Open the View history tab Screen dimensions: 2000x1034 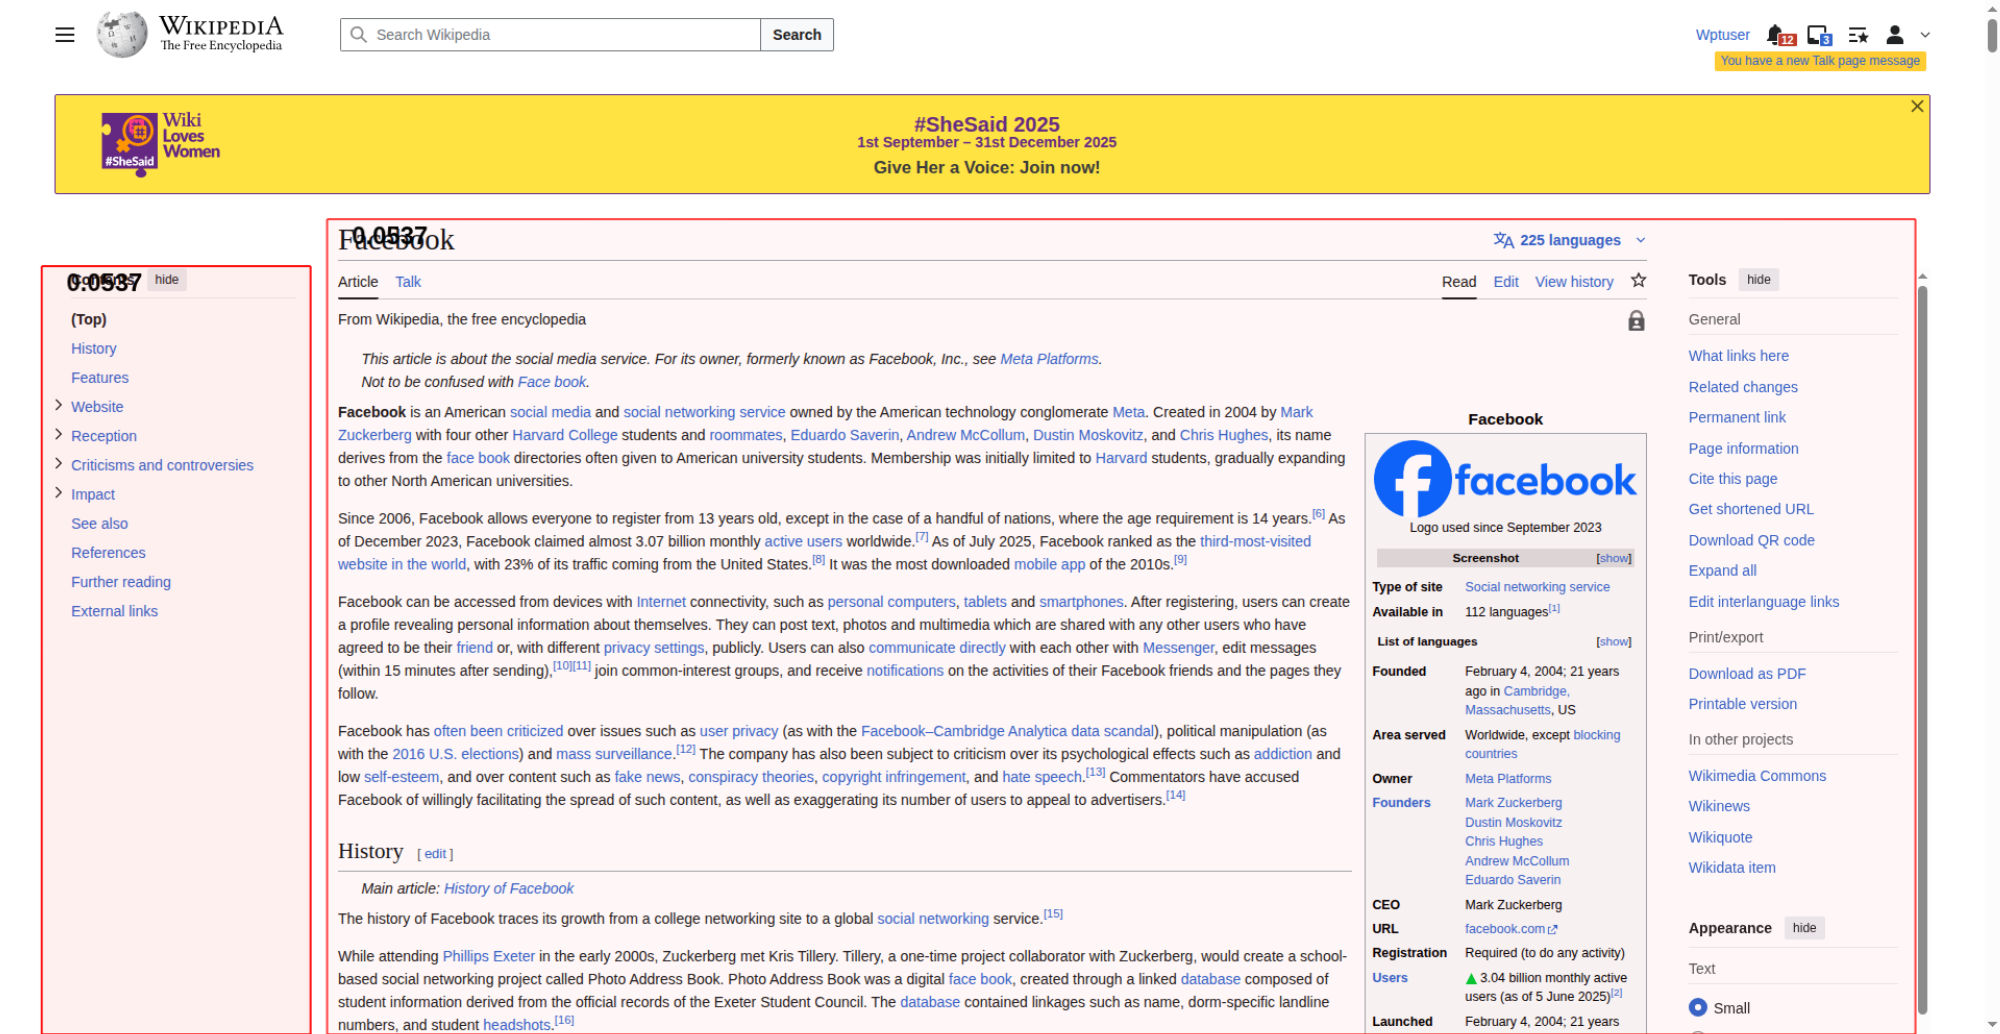1574,282
